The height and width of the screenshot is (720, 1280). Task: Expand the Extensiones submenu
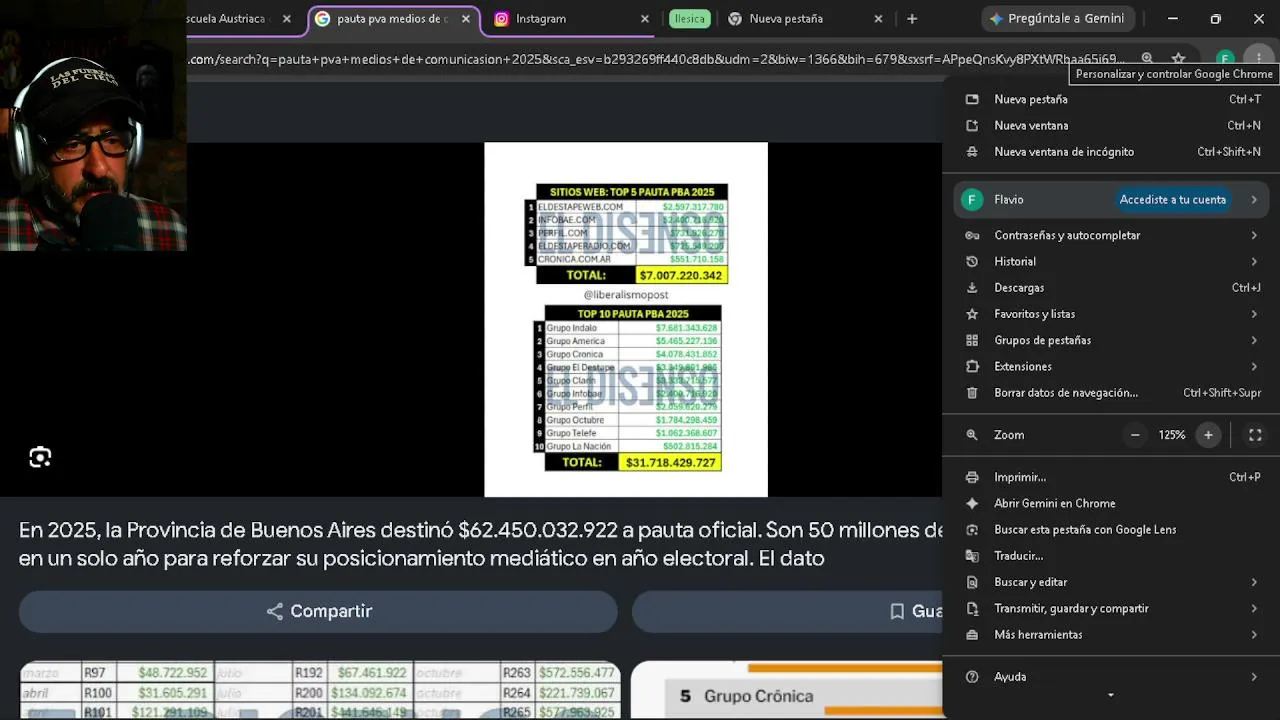point(1254,367)
